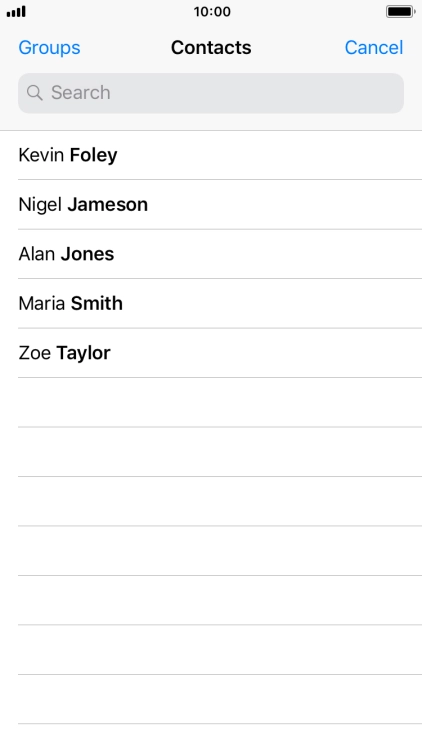Open Alan Jones contact entry

[x=211, y=254]
